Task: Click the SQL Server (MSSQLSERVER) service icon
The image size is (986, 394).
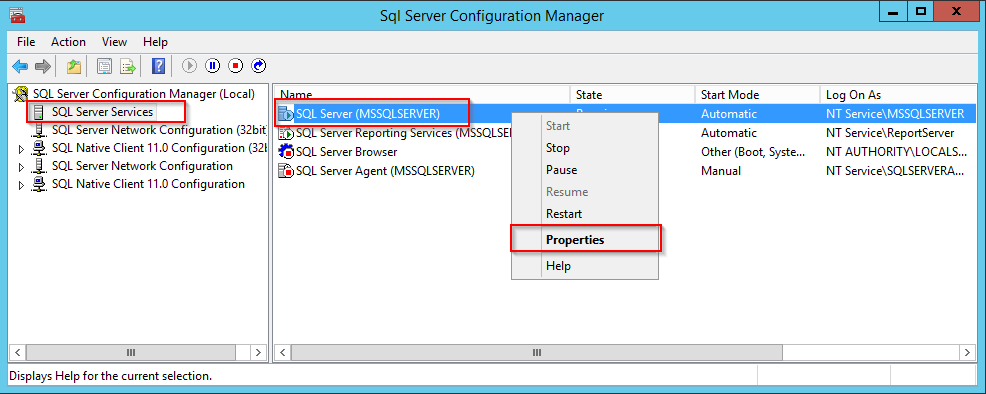Action: point(286,114)
